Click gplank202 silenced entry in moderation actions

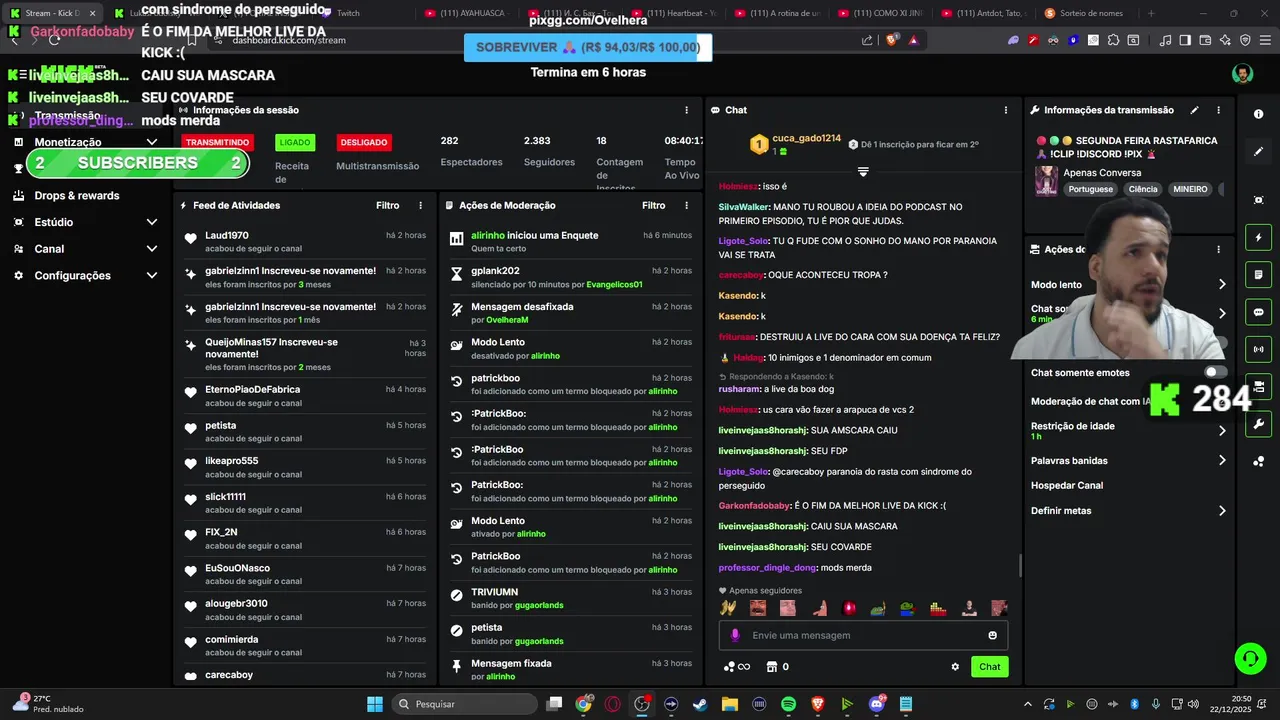pyautogui.click(x=570, y=277)
